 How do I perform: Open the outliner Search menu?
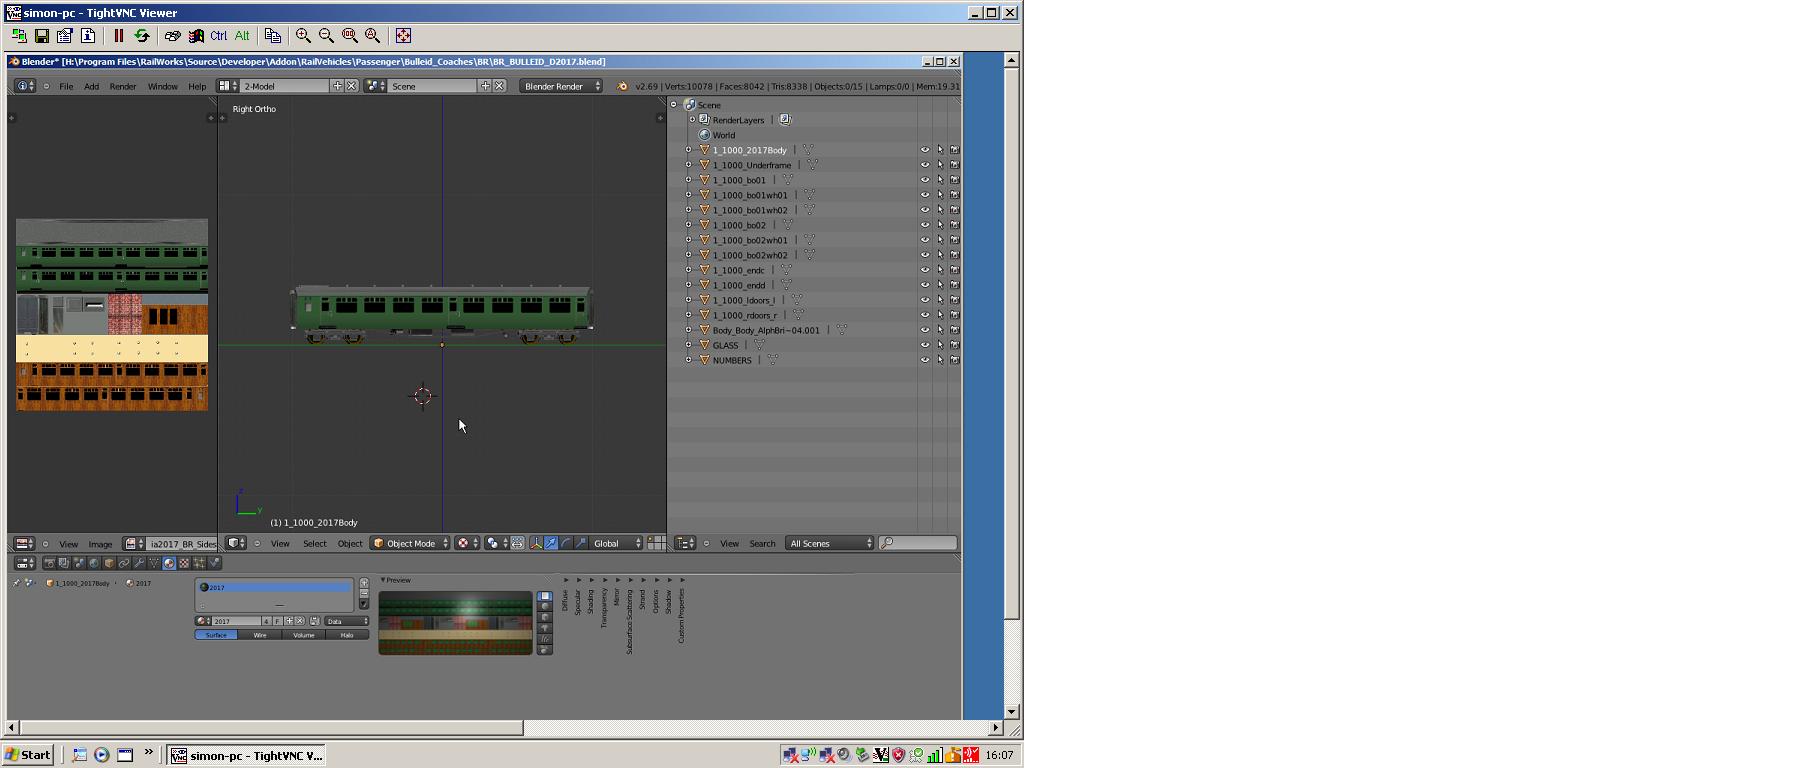pos(762,543)
